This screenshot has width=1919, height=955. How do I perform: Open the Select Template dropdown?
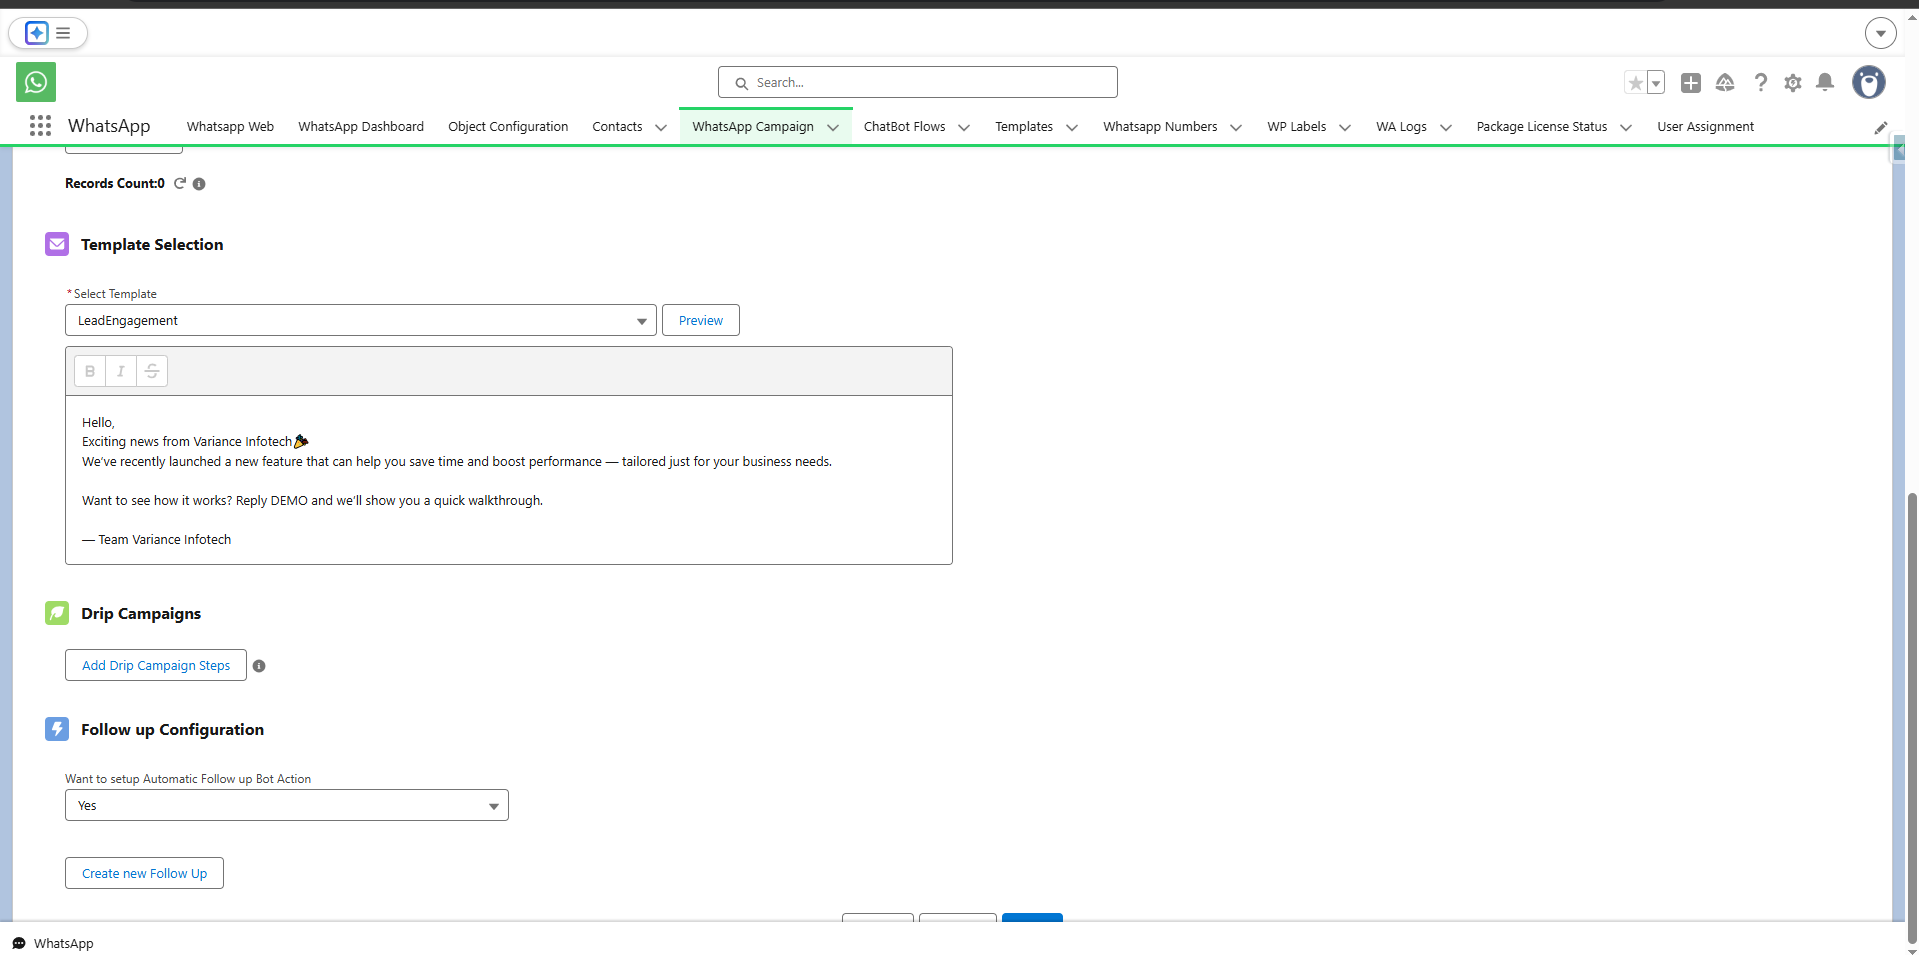pyautogui.click(x=640, y=320)
